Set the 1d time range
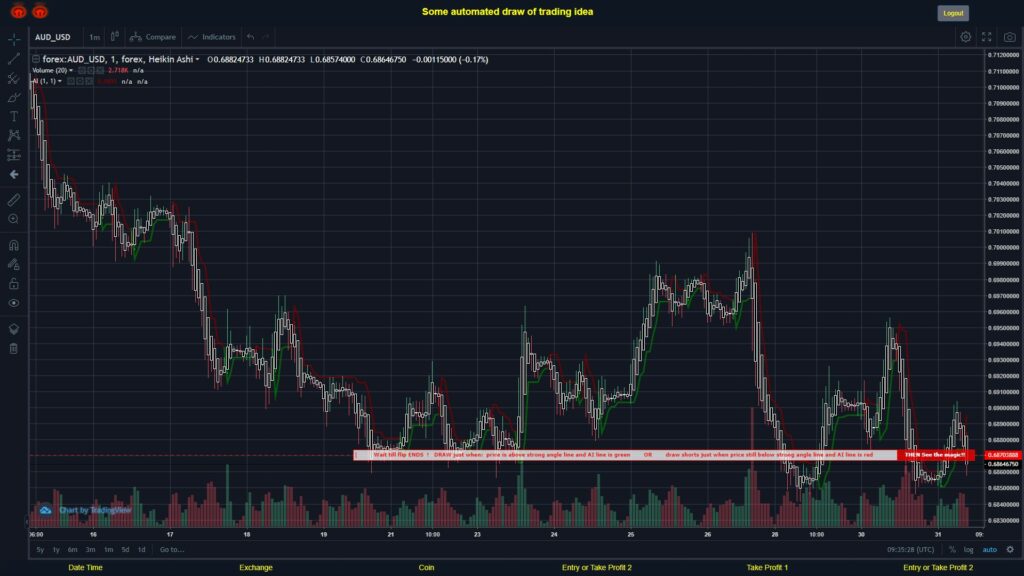Viewport: 1024px width, 576px height. pos(141,550)
